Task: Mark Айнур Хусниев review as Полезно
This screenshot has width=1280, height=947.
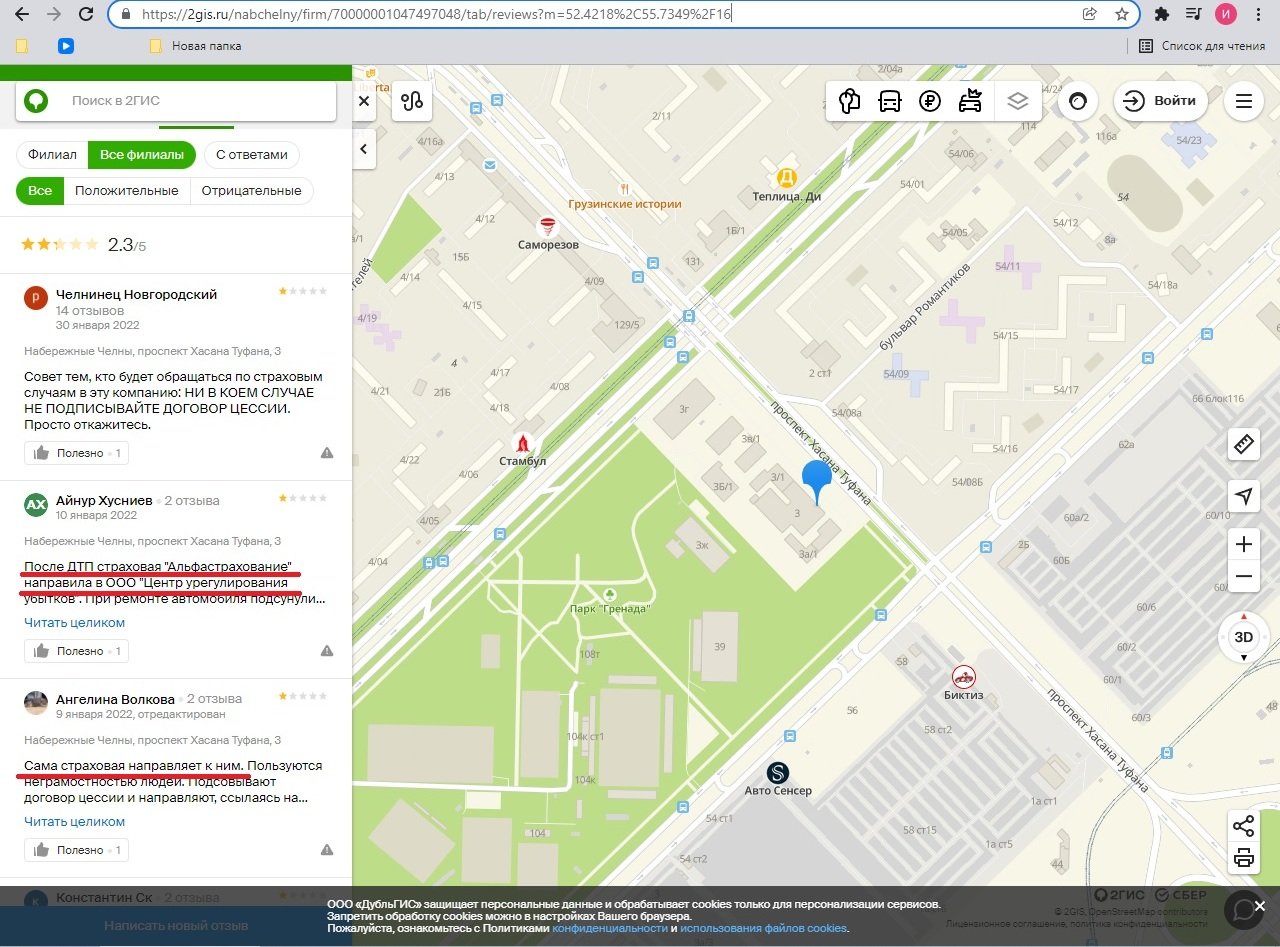Action: click(x=77, y=651)
